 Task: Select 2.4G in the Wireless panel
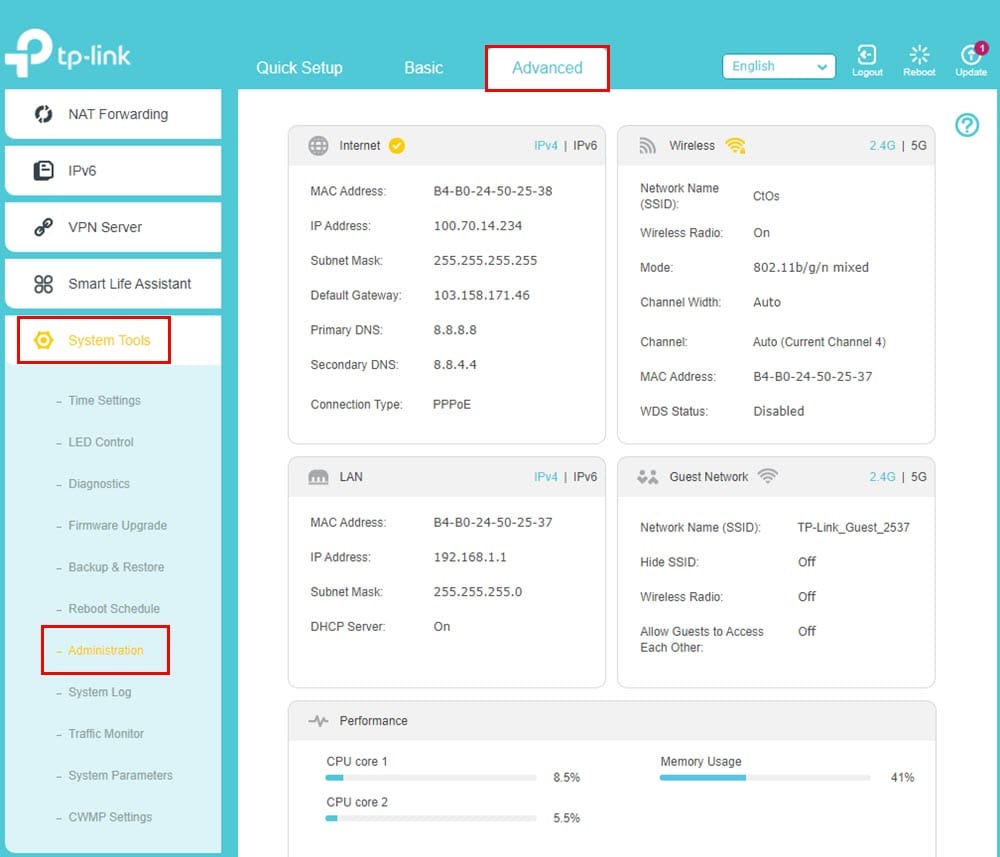pyautogui.click(x=882, y=145)
